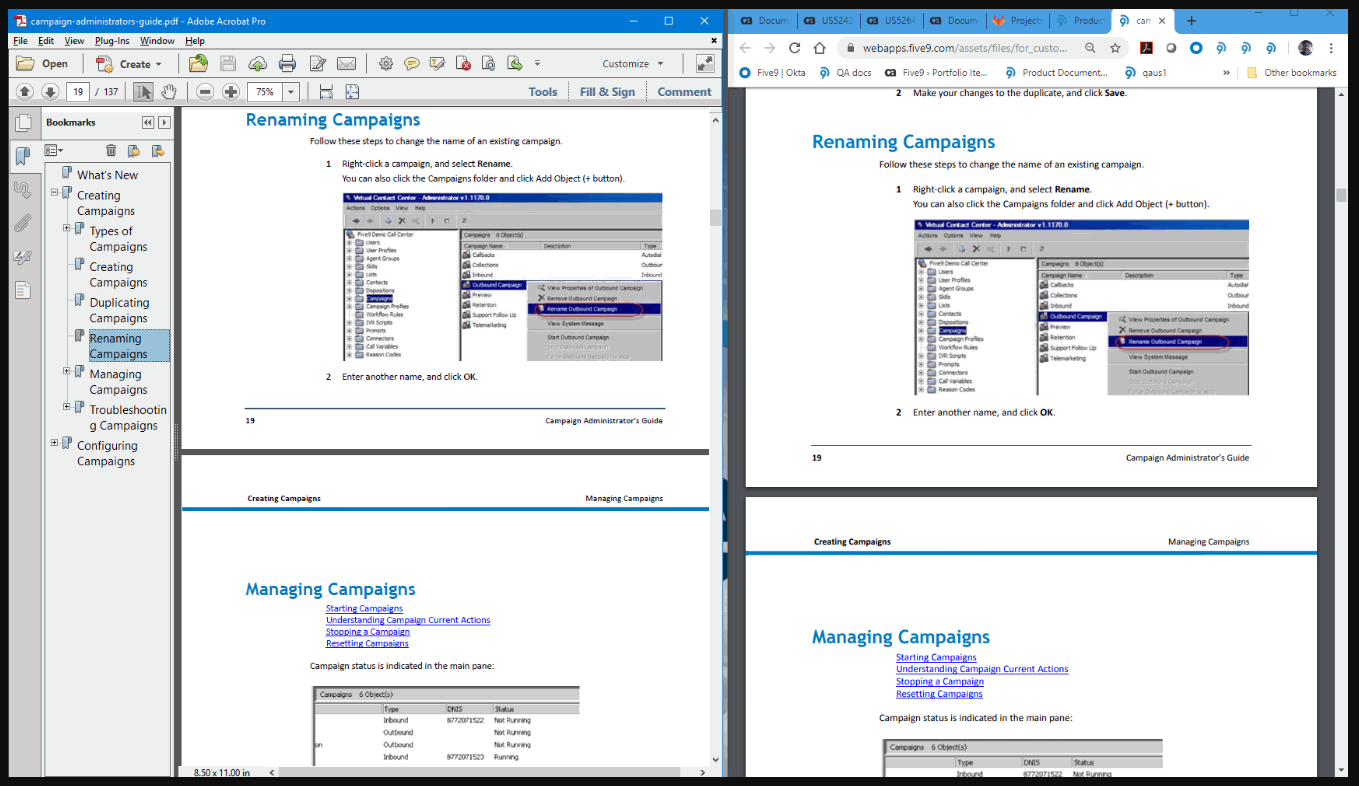Click the attachments paperclip panel icon

coord(22,222)
